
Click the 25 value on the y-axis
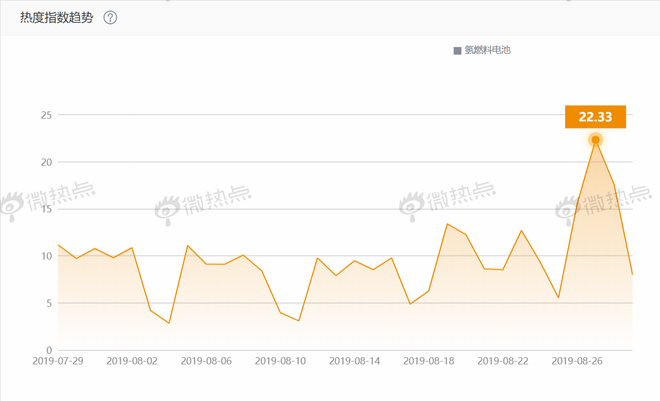(45, 115)
